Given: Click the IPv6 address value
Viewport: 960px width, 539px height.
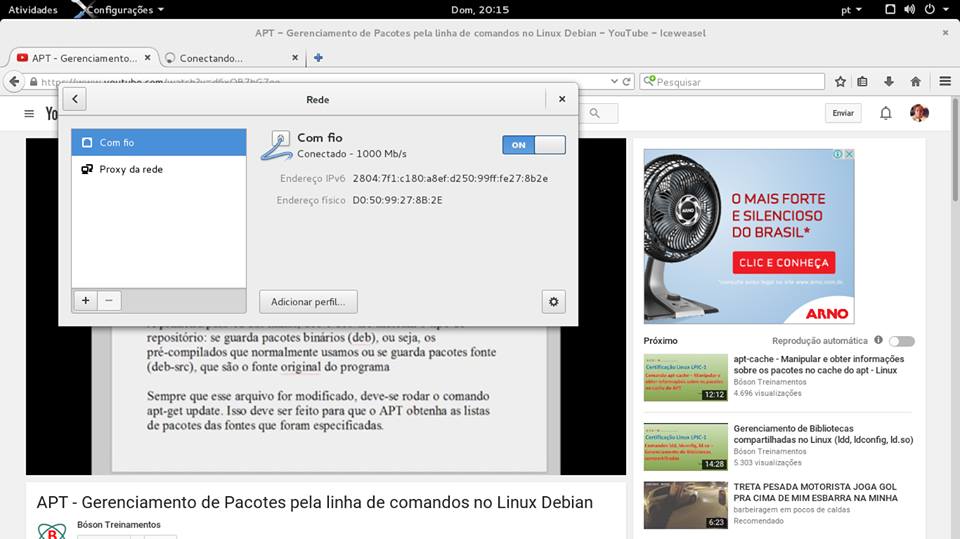Looking at the screenshot, I should point(450,178).
